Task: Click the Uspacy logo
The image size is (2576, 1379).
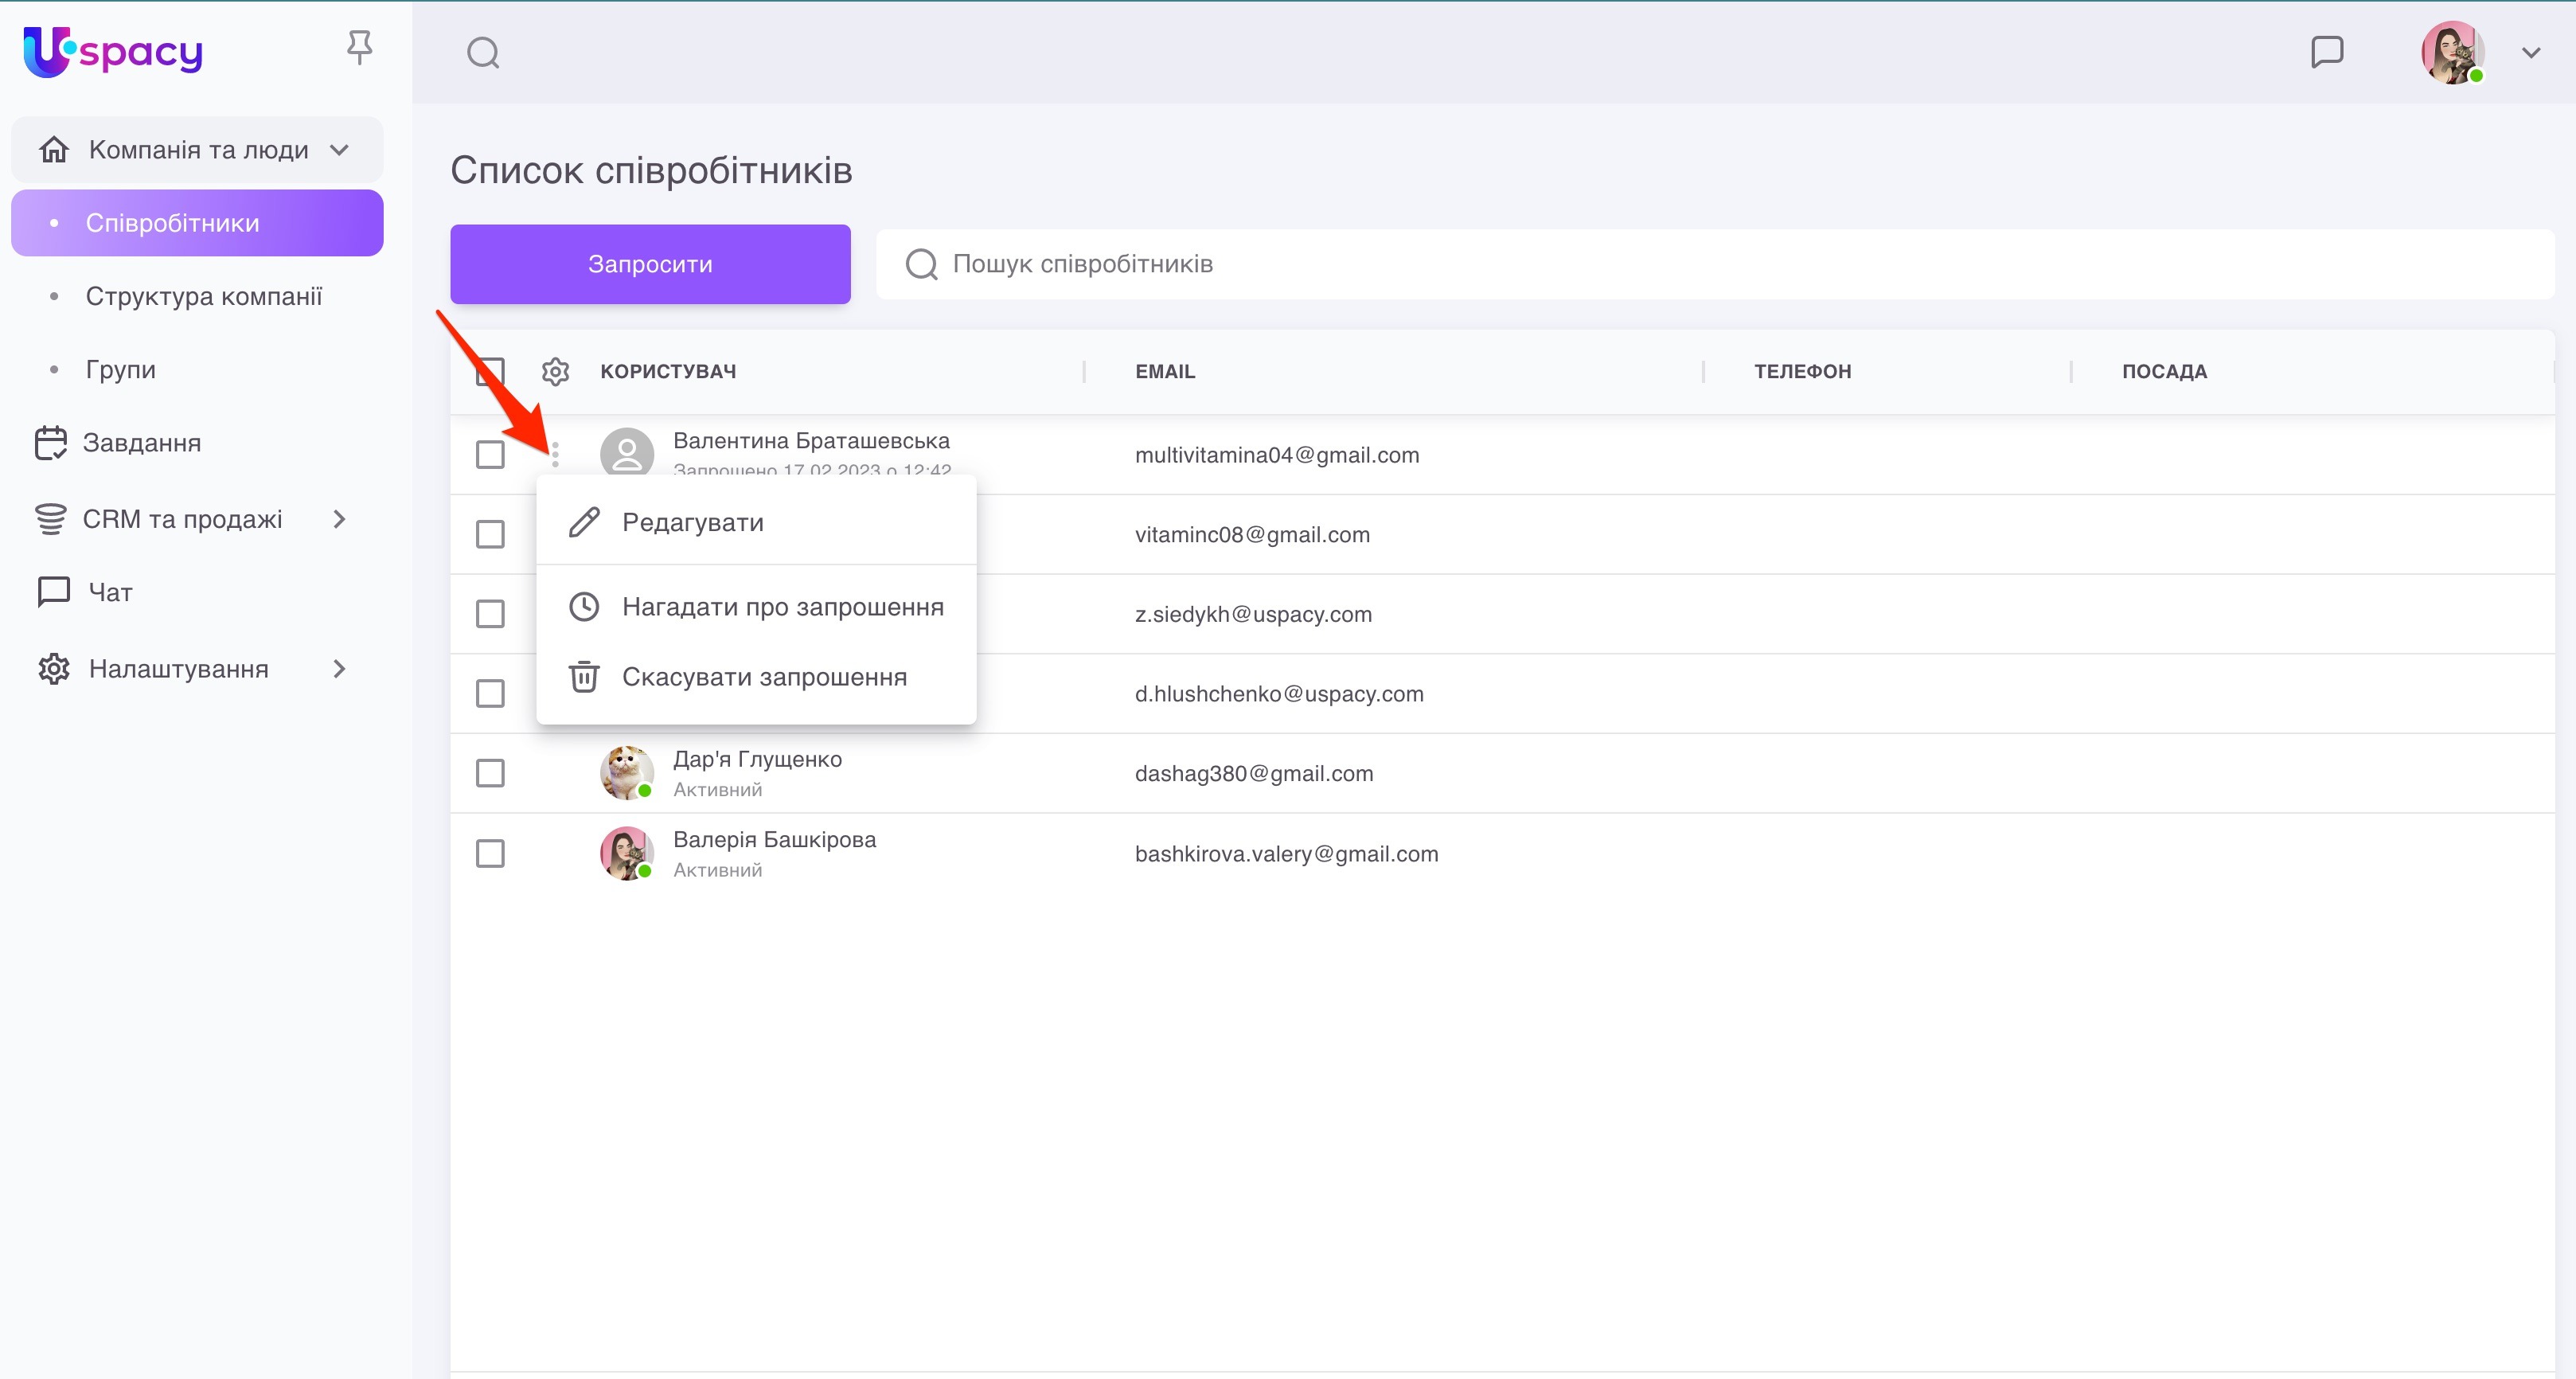Action: coord(113,51)
